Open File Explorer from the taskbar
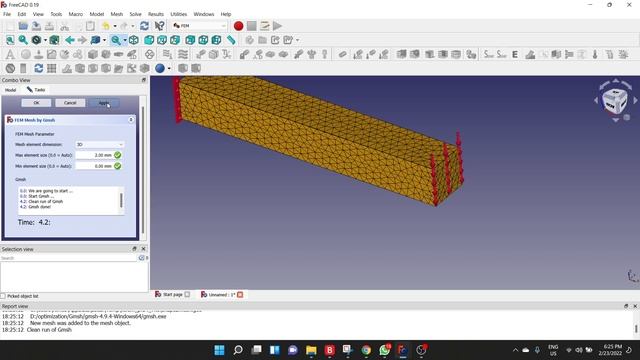The width and height of the screenshot is (640, 360). coord(311,350)
